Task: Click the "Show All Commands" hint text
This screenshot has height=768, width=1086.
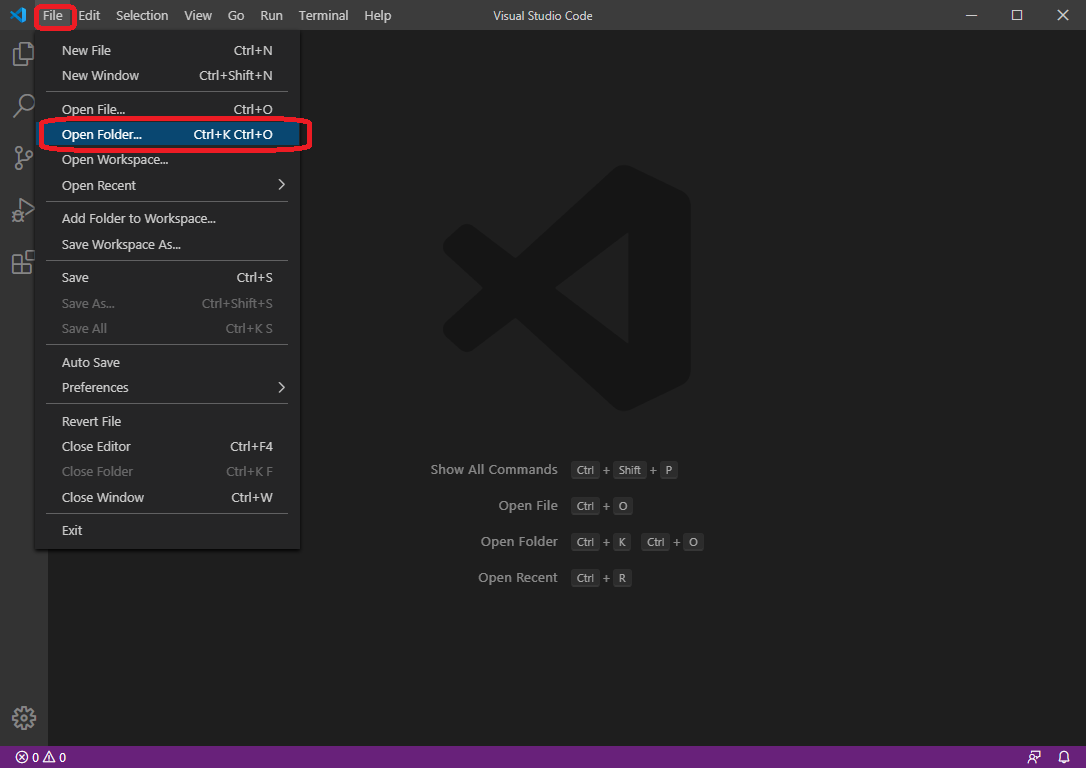Action: [494, 470]
